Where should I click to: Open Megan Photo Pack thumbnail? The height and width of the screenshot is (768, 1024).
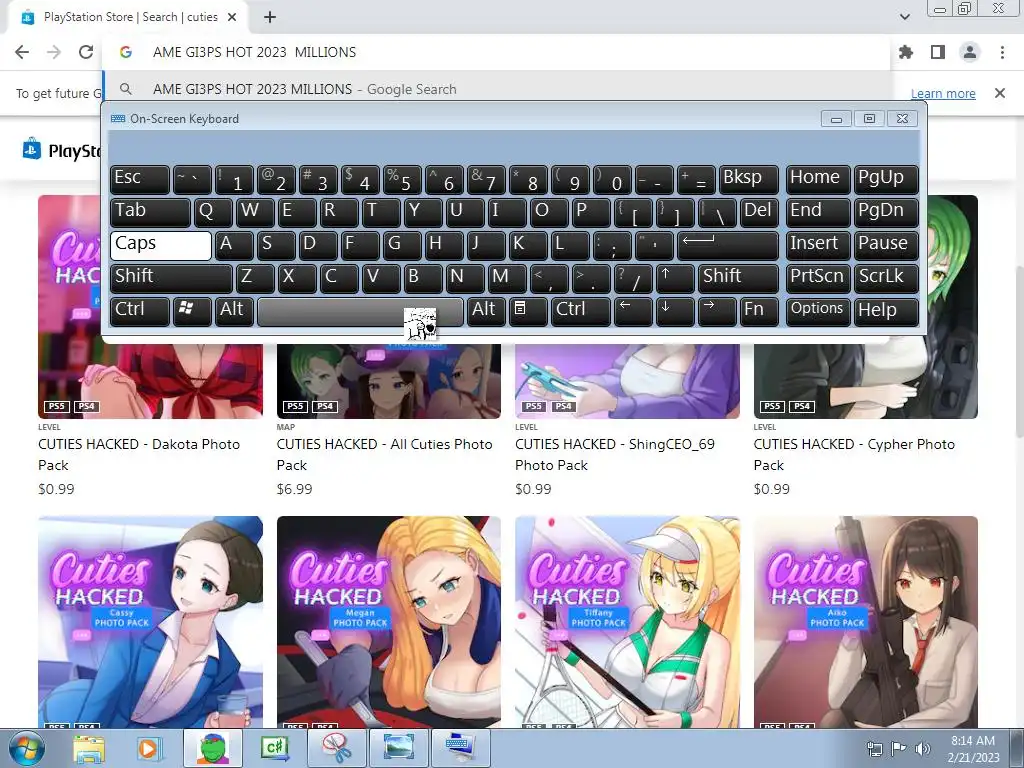pos(389,622)
